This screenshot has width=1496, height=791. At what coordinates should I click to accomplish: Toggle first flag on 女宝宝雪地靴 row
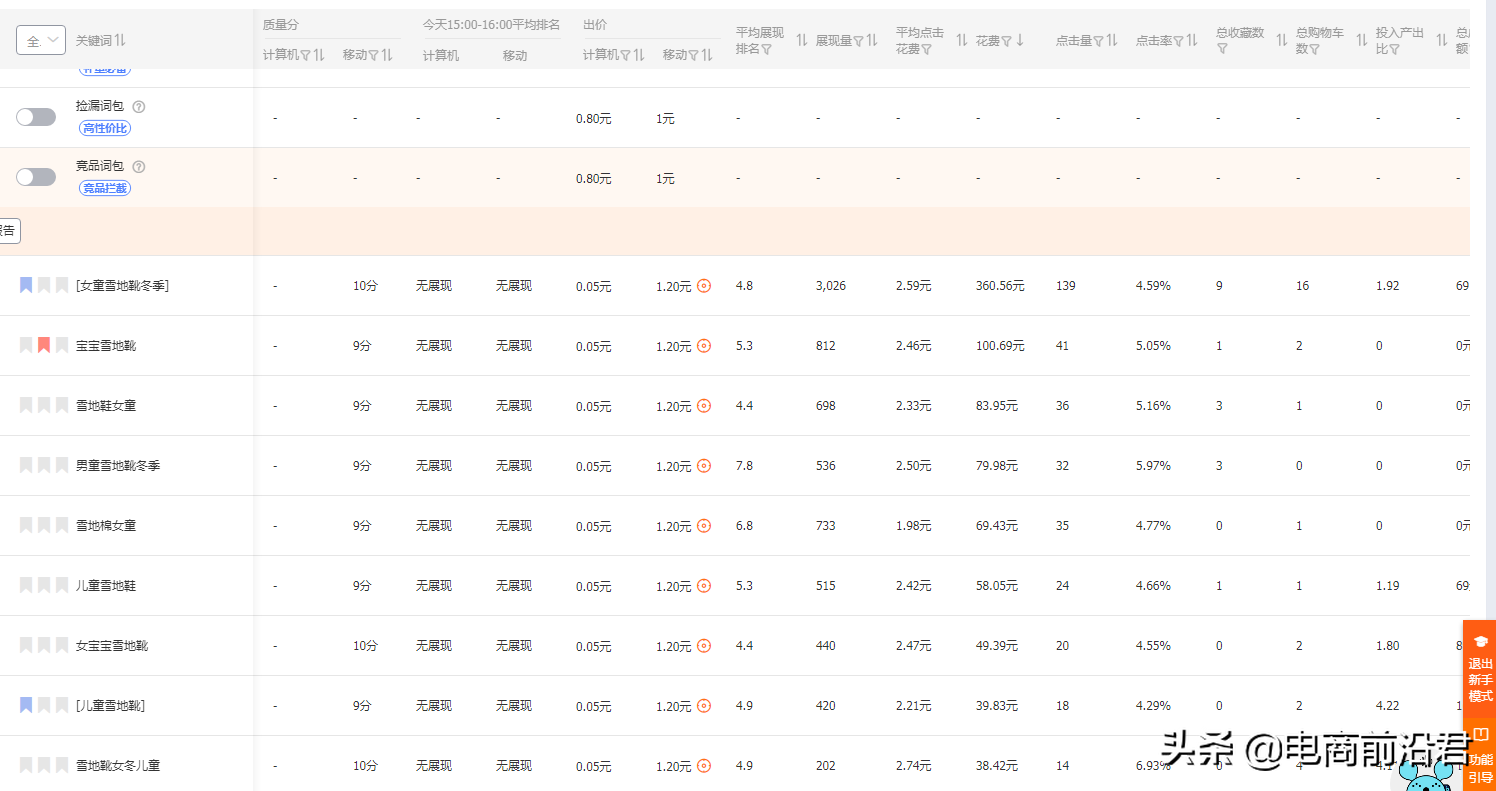coord(26,645)
